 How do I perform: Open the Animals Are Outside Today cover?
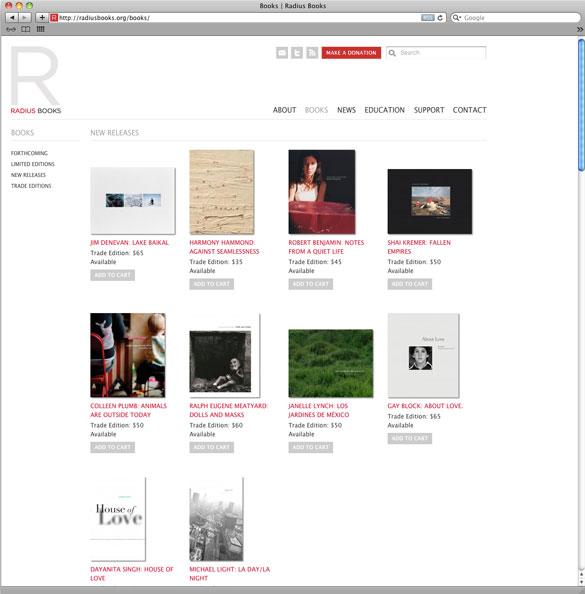[x=128, y=355]
